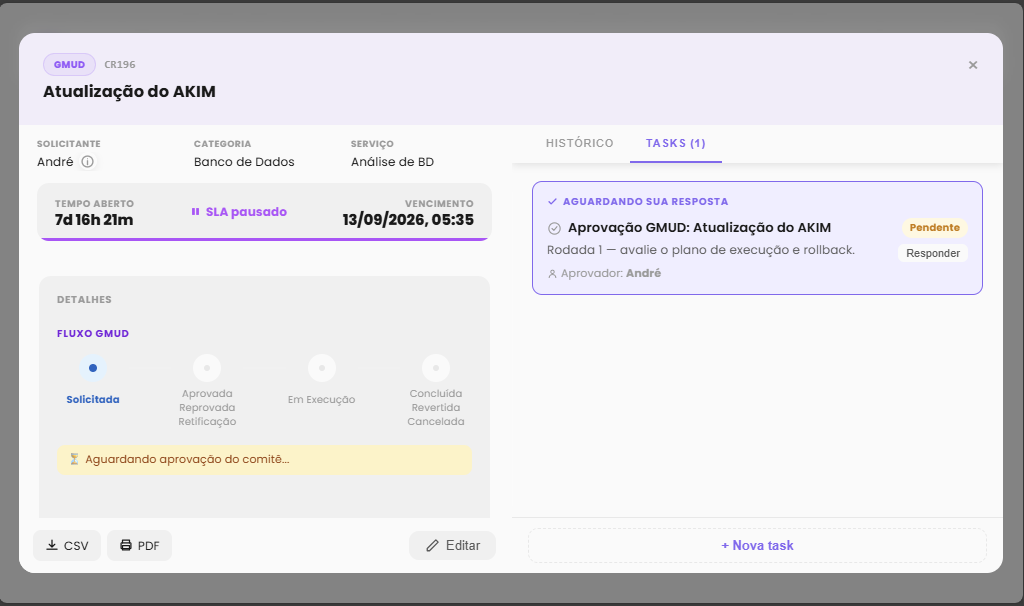Click the due date 13/09/2026, 05:35
1024x606 pixels.
tap(408, 220)
